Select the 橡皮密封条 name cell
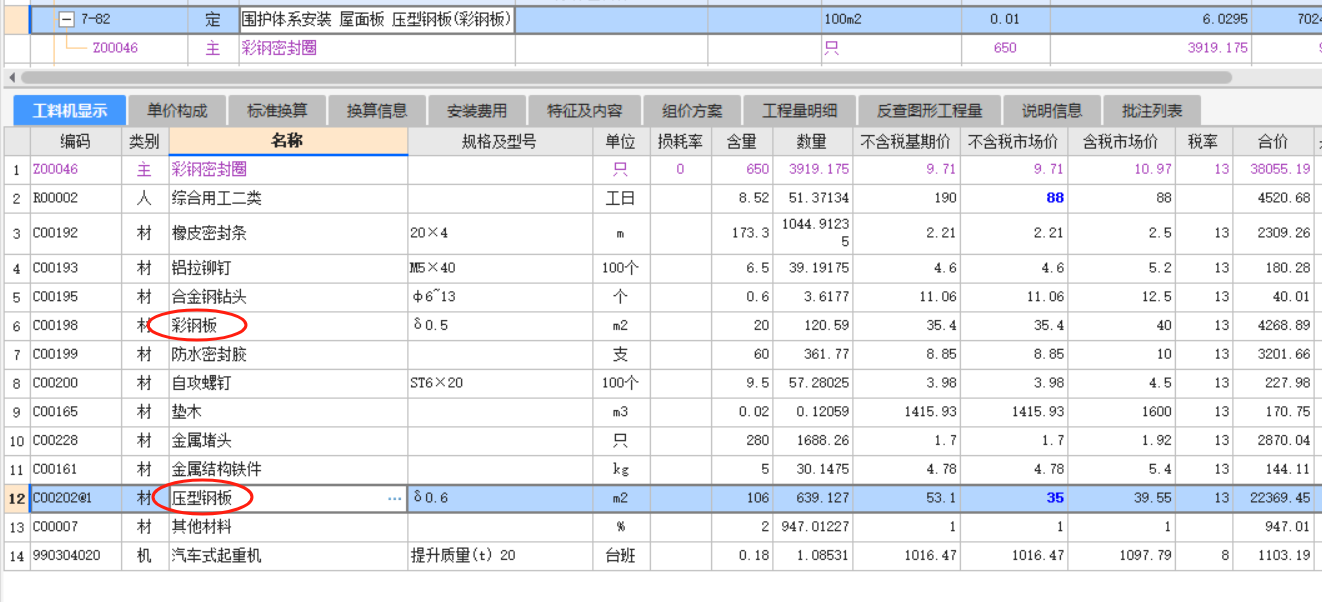Image resolution: width=1322 pixels, height=602 pixels. [x=288, y=233]
